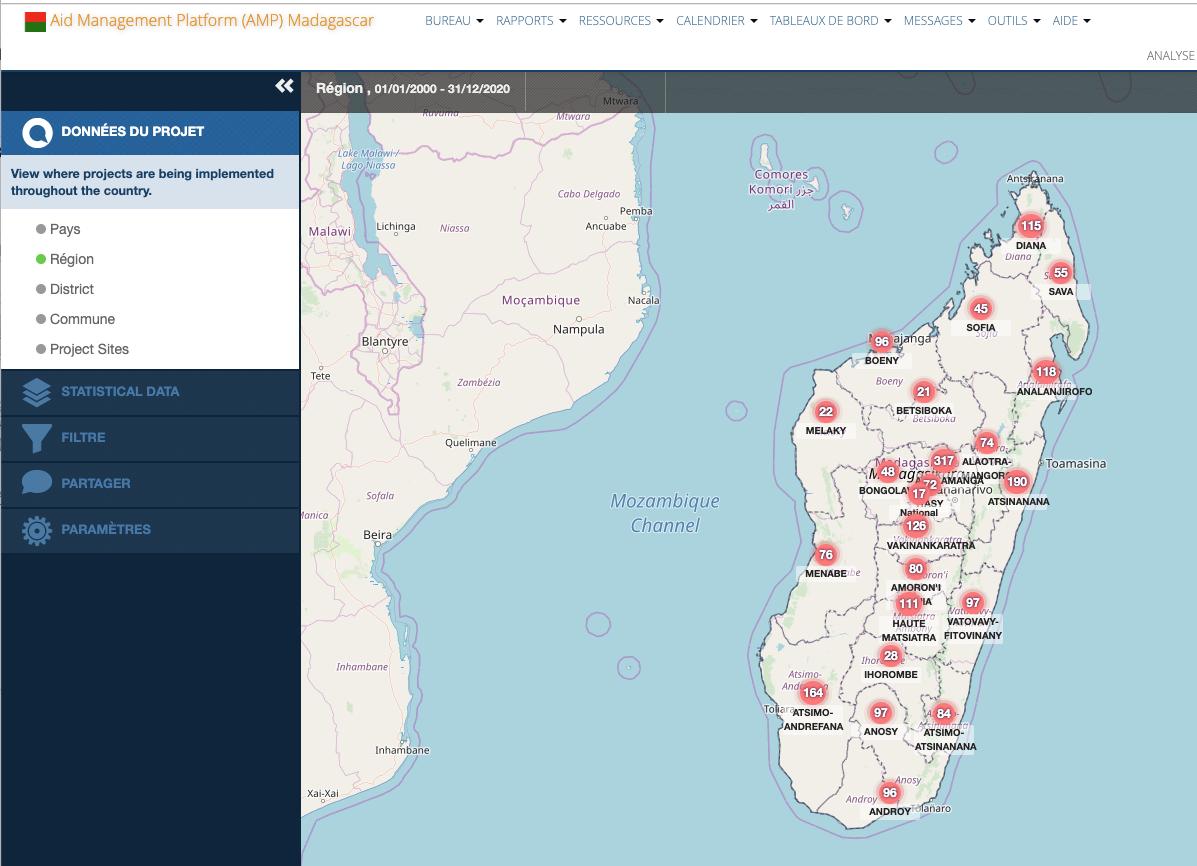Image resolution: width=1197 pixels, height=866 pixels.
Task: Switch to District level view
Action: tap(41, 289)
